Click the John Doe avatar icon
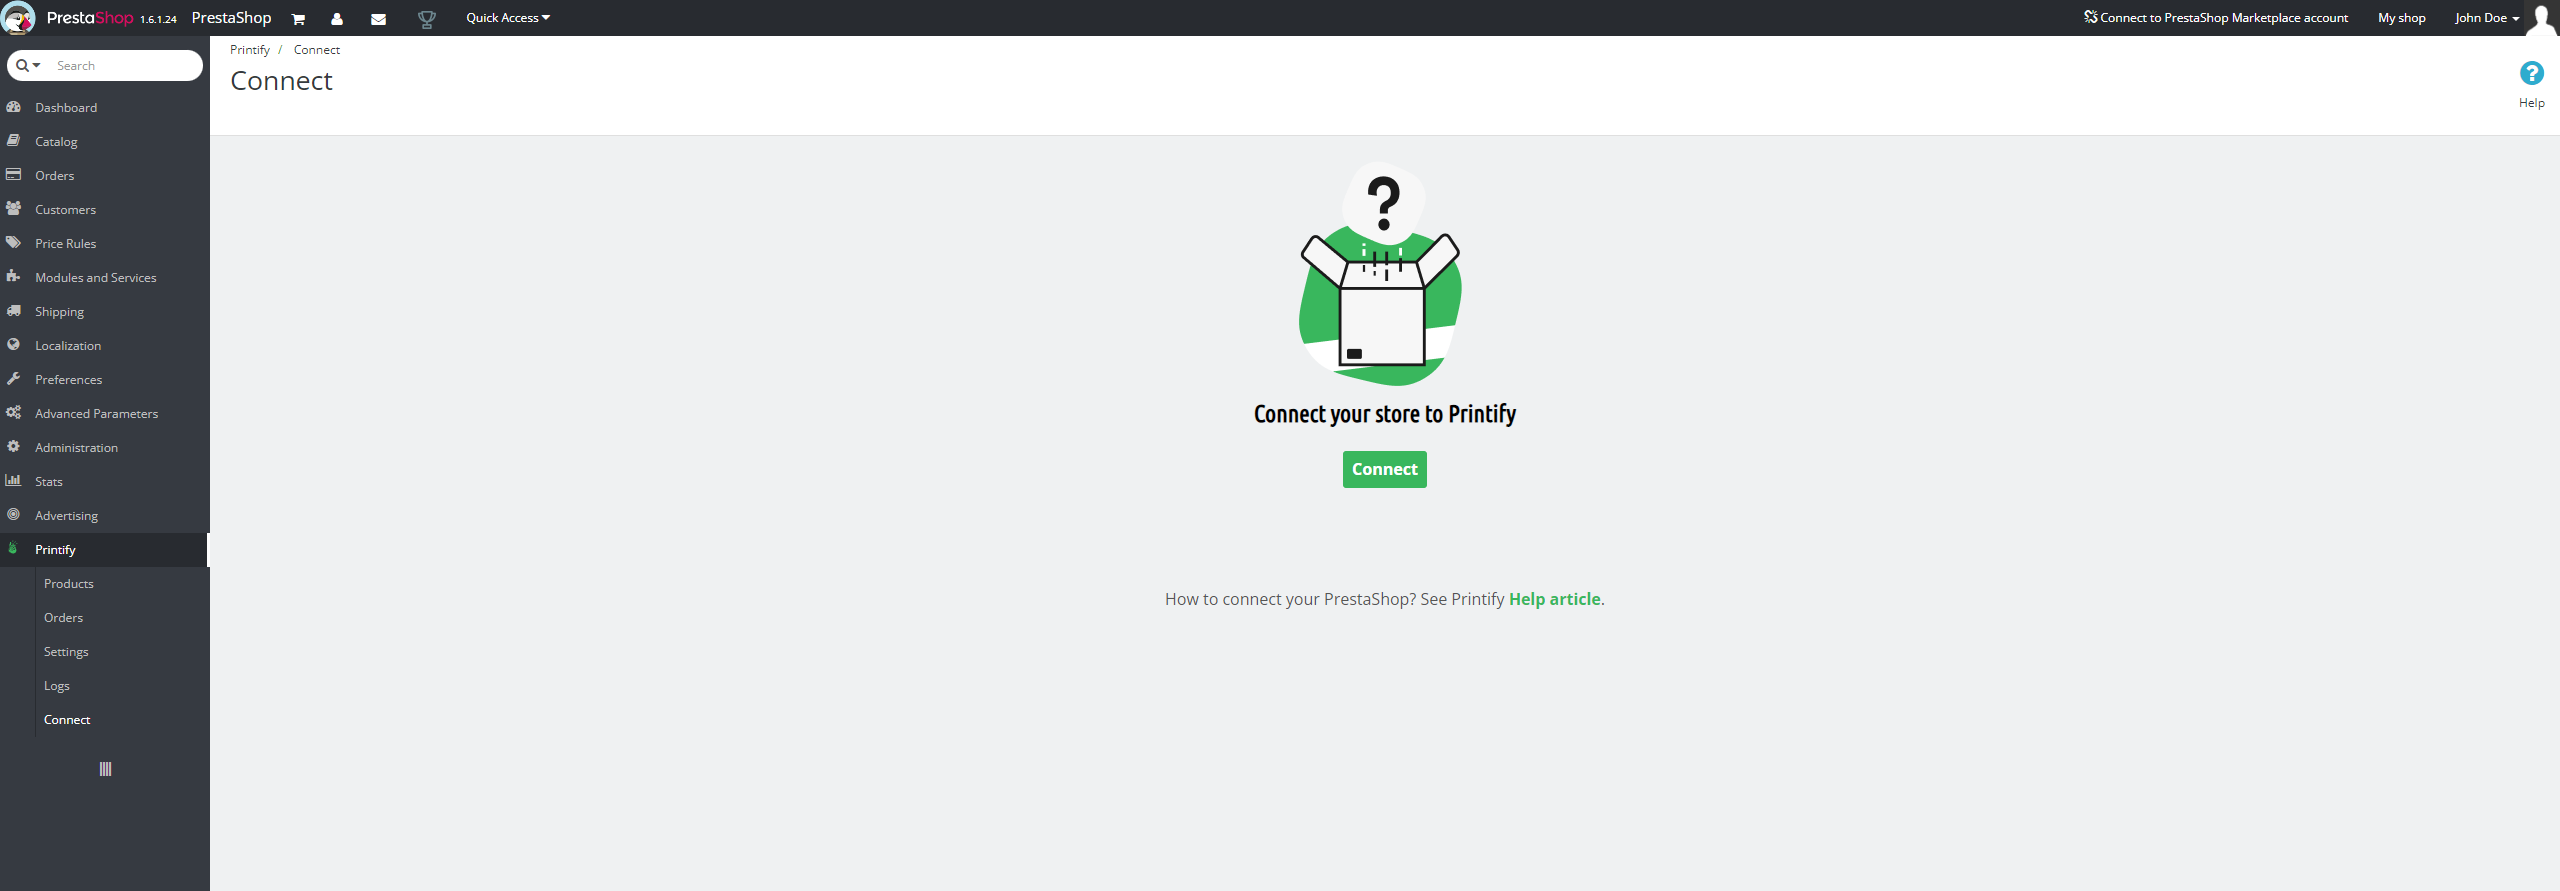The height and width of the screenshot is (891, 2560). [2541, 18]
